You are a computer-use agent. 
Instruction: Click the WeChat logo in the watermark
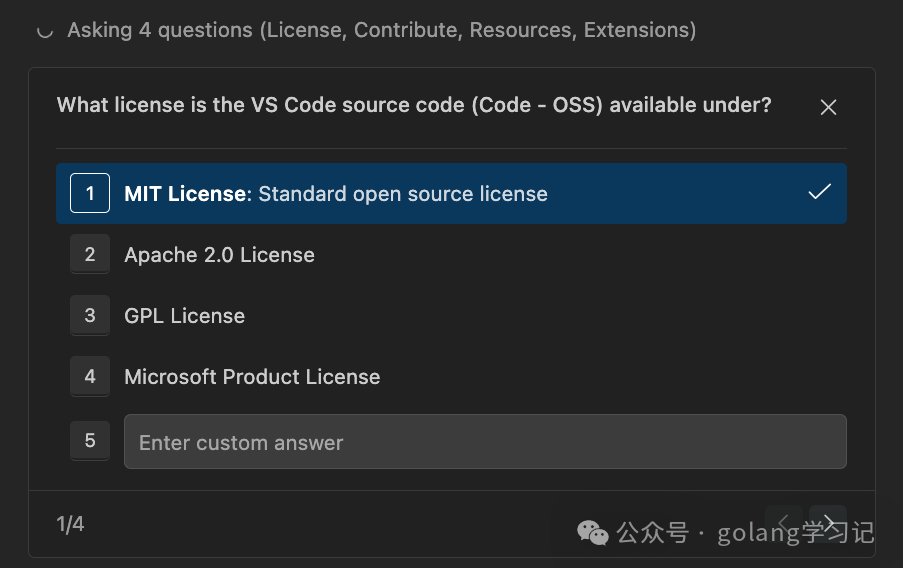(x=593, y=533)
